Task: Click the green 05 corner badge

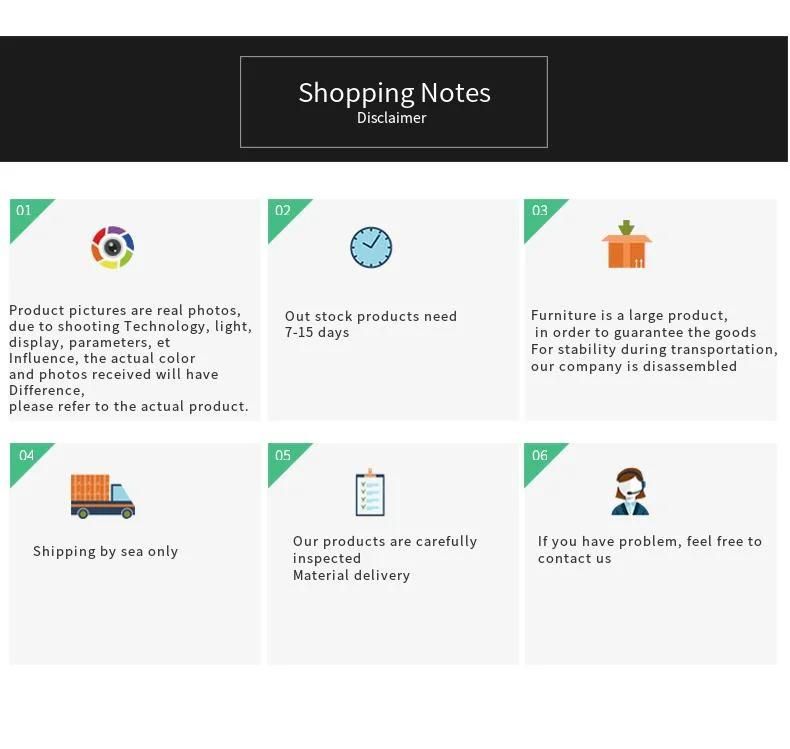Action: [x=284, y=459]
